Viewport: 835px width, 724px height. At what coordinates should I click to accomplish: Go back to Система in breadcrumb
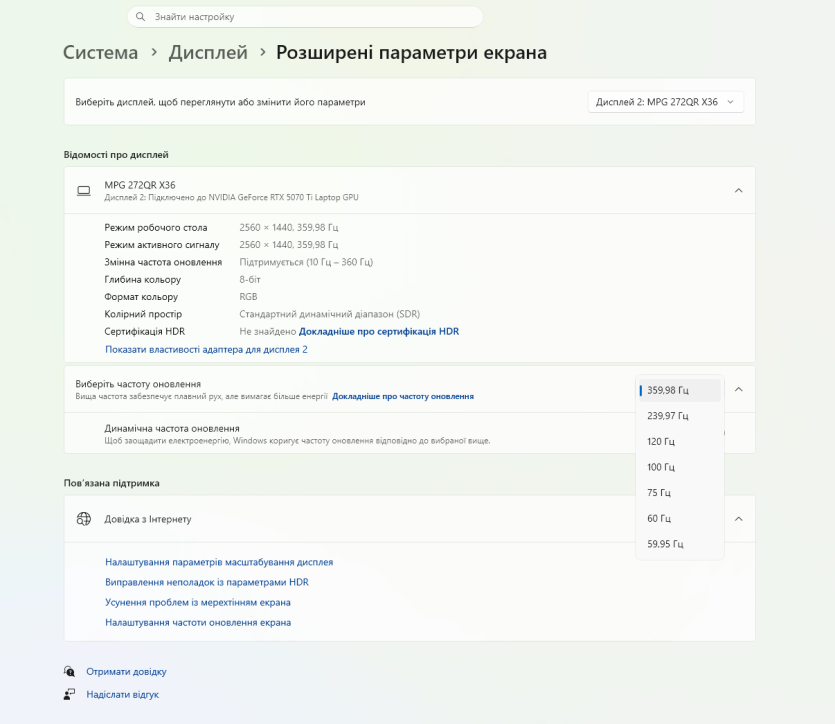(x=100, y=53)
